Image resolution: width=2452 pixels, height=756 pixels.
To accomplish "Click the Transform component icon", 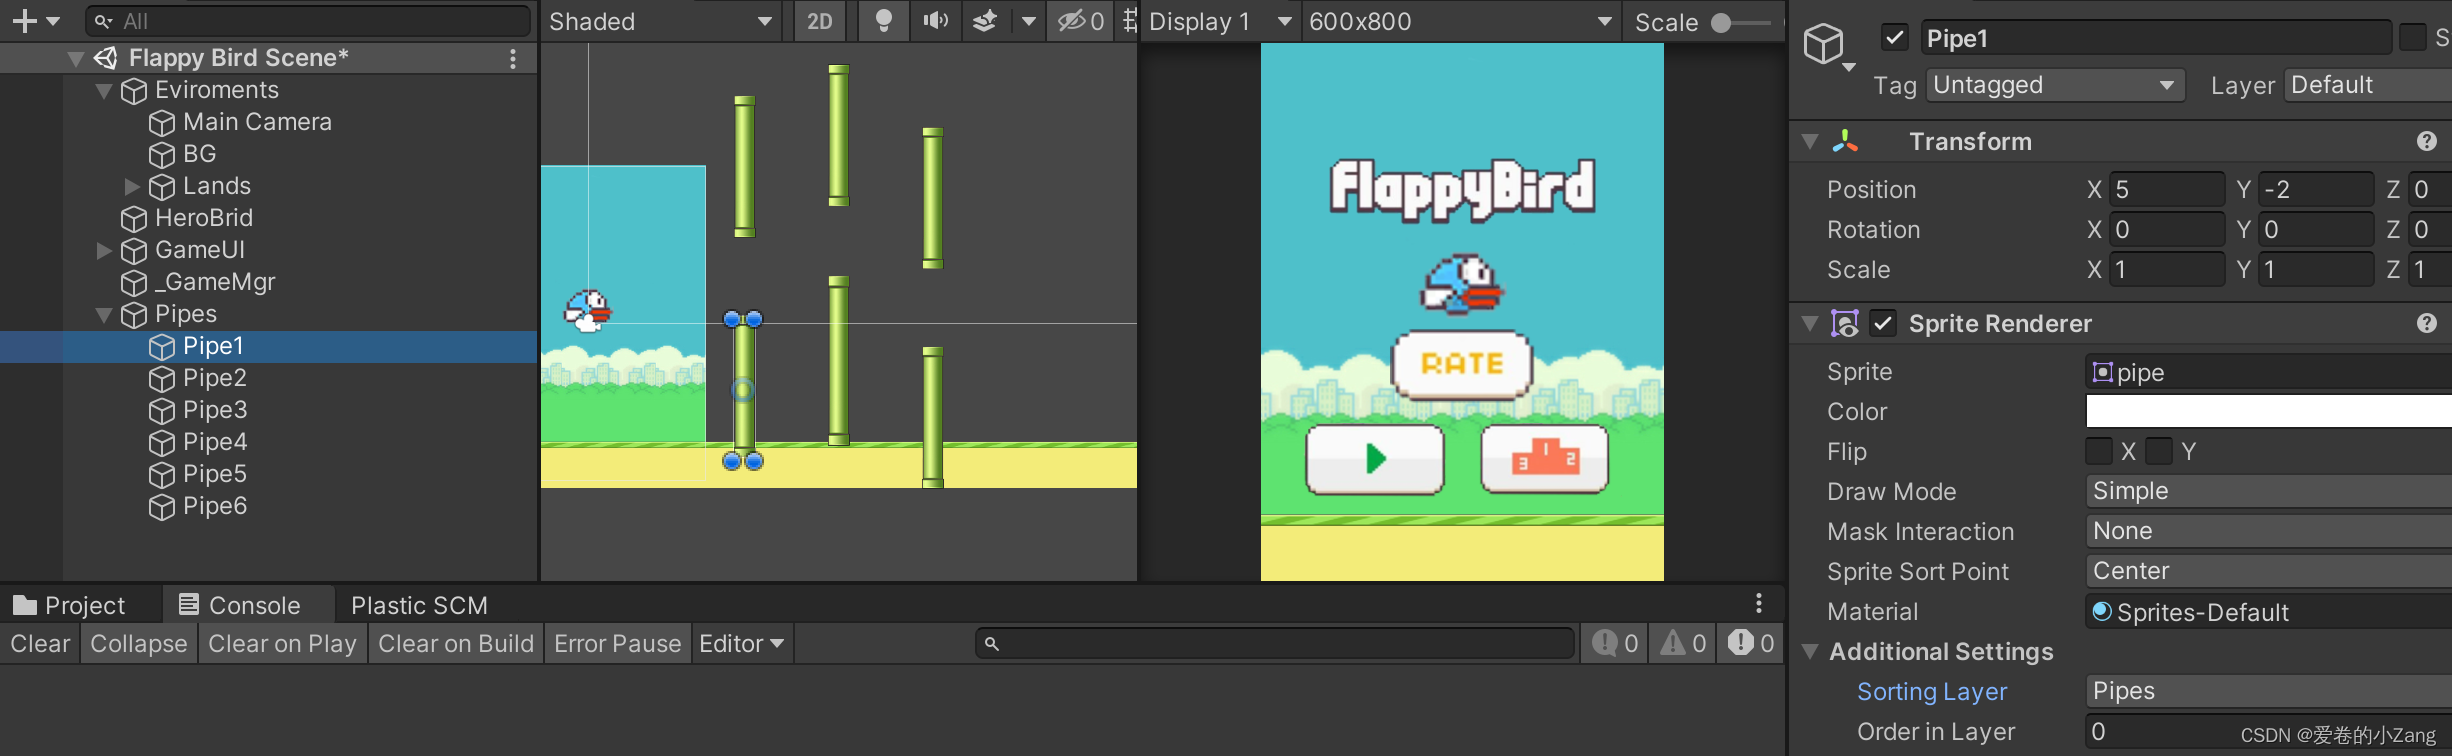I will click(x=1845, y=142).
